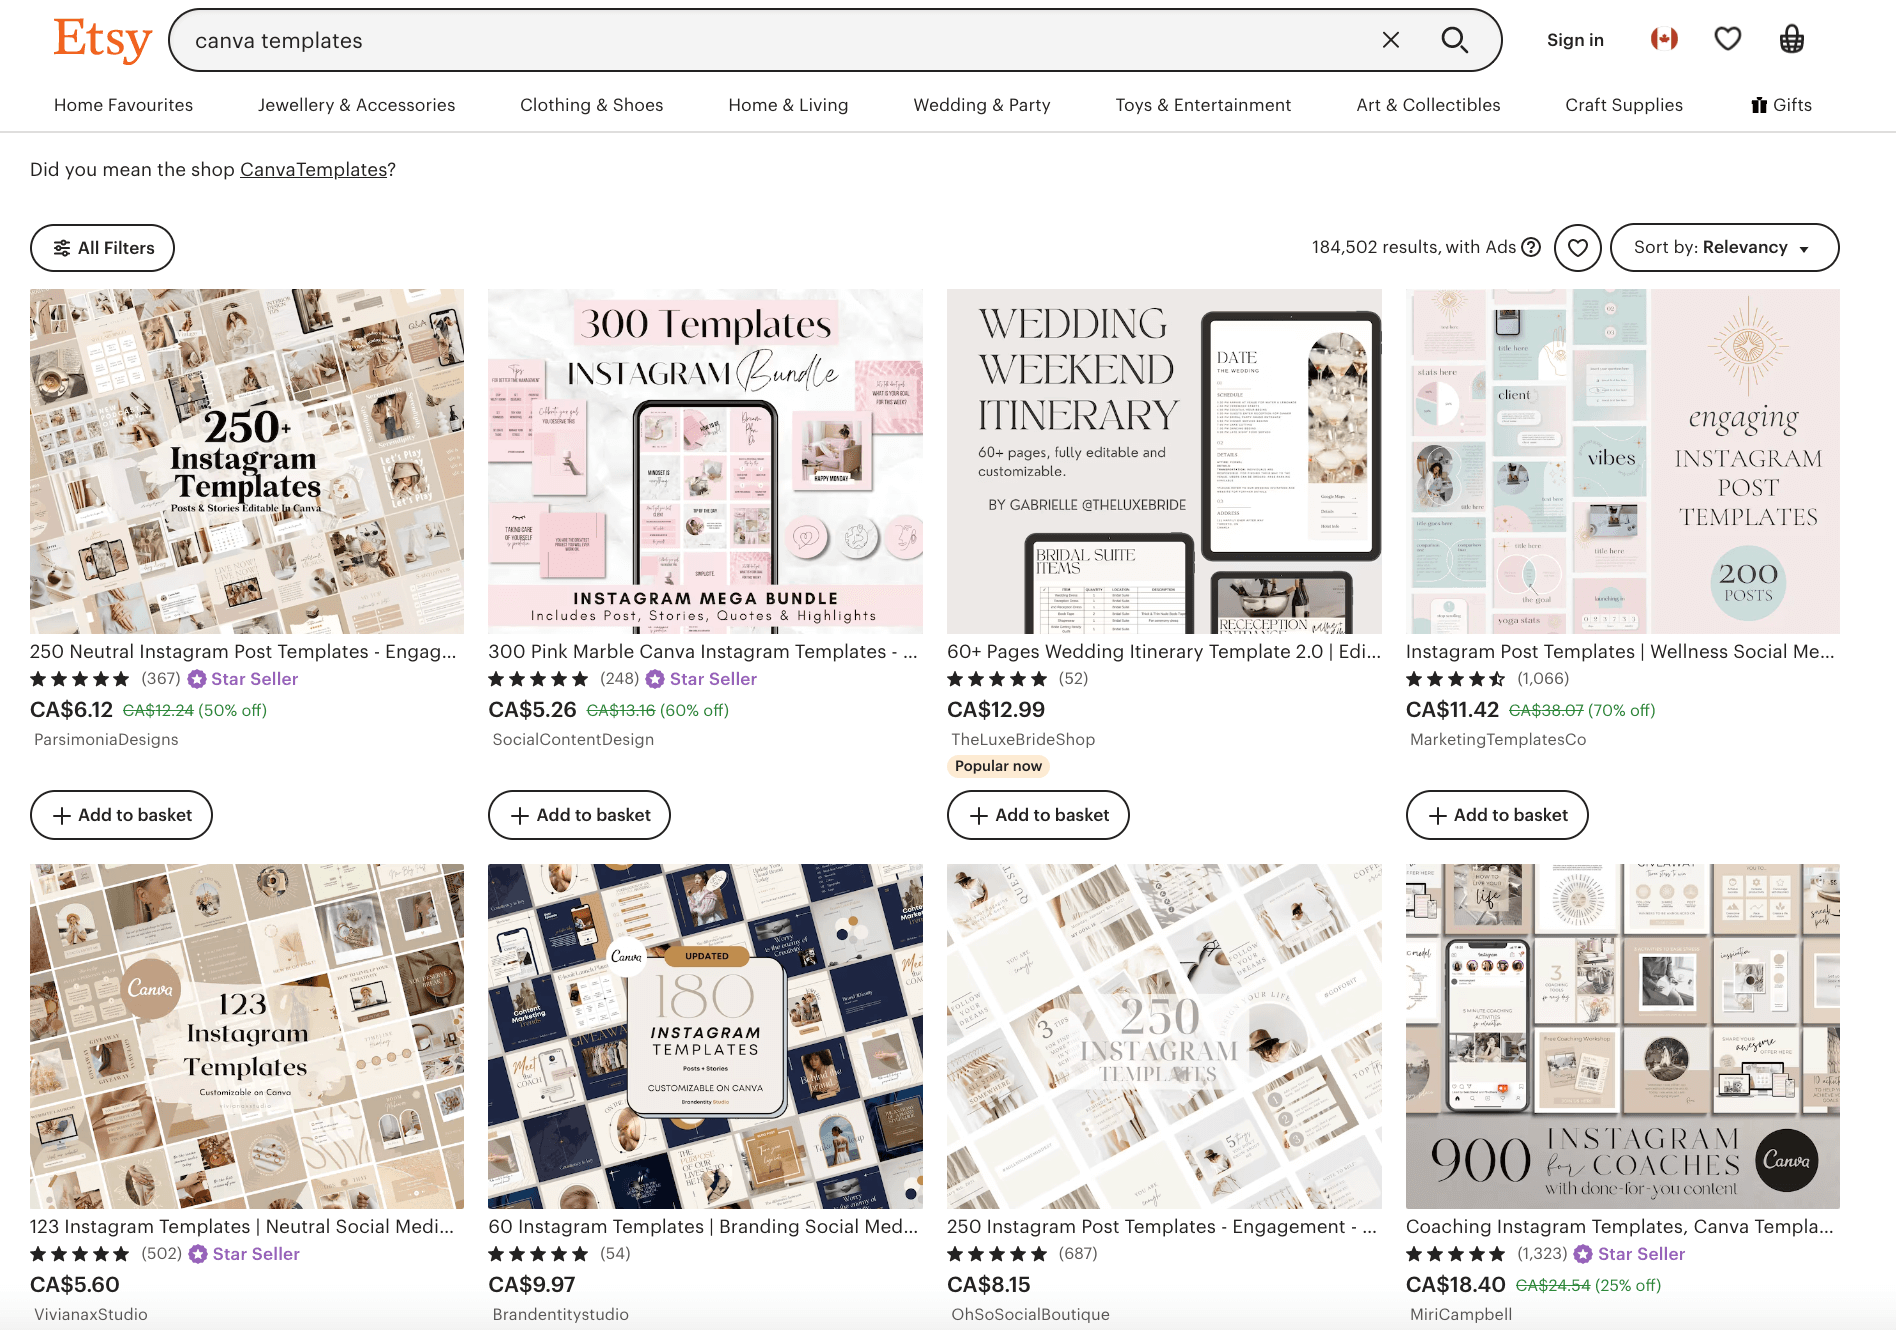Screen dimensions: 1896x1330
Task: Follow the CanvaTemplates shop link
Action: [313, 170]
